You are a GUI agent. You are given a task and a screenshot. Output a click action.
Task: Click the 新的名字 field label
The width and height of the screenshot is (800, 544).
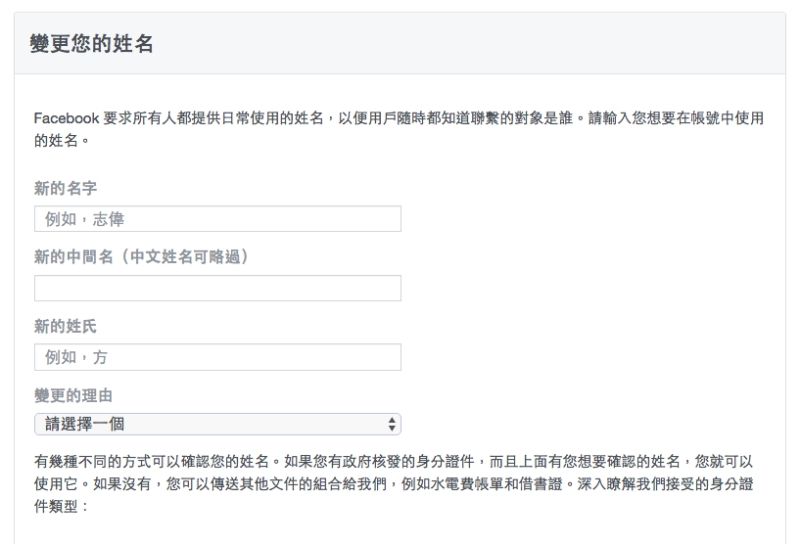click(x=65, y=188)
